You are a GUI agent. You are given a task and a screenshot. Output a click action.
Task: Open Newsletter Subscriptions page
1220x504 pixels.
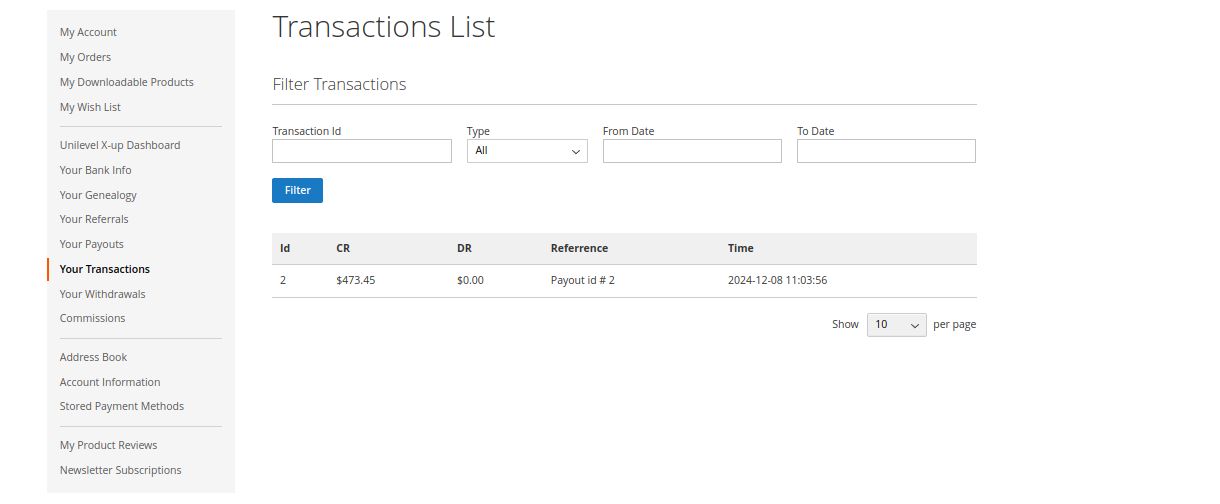point(120,470)
